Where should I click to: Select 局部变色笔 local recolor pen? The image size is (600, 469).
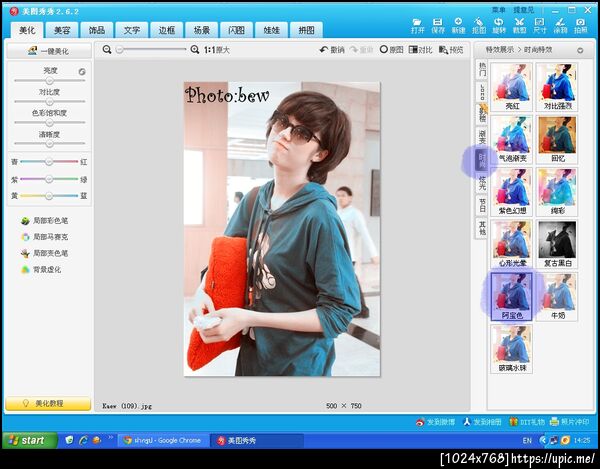pyautogui.click(x=45, y=253)
